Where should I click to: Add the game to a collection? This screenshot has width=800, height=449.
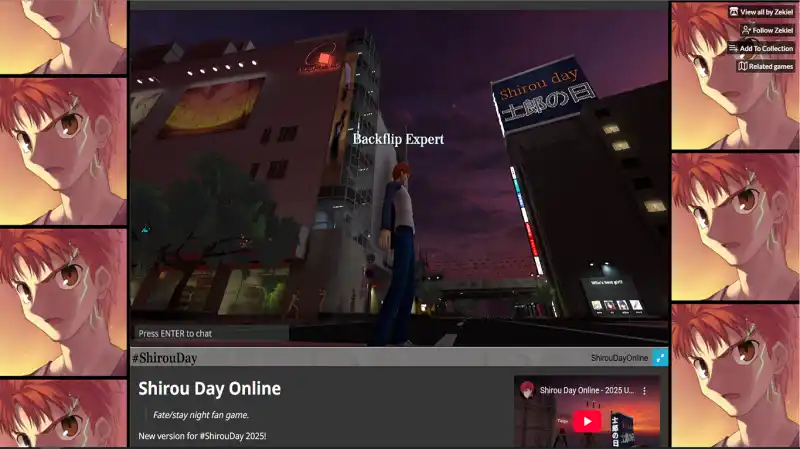761,48
